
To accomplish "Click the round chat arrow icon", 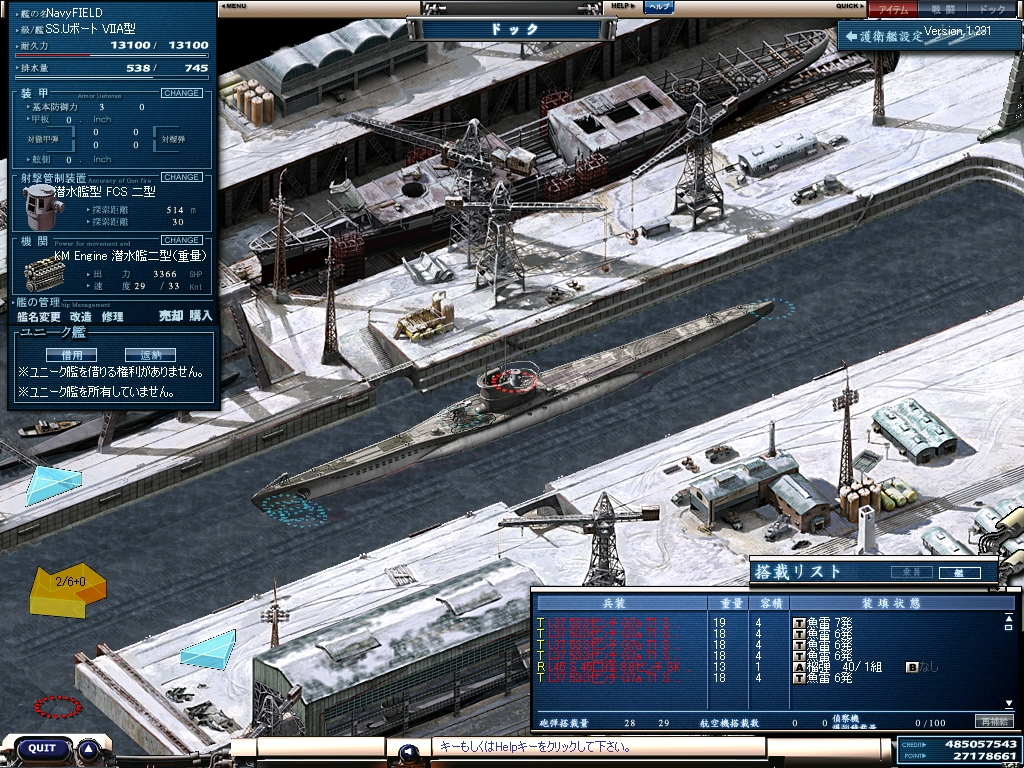I will [x=409, y=754].
